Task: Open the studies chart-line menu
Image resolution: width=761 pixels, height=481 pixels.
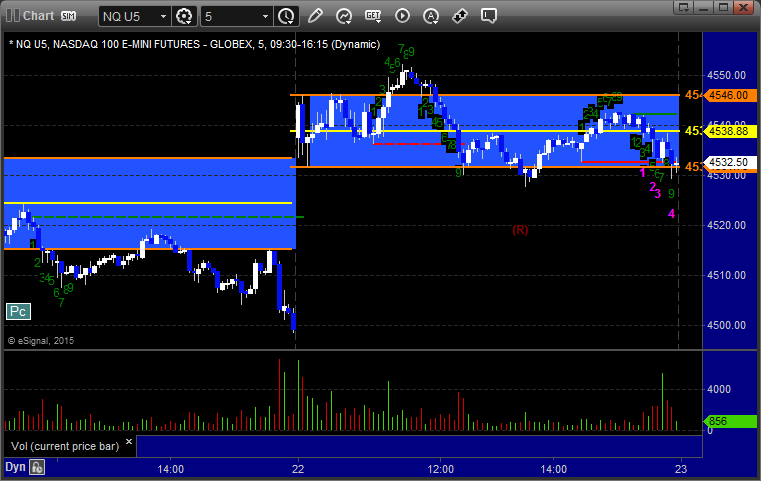Action: pos(344,16)
